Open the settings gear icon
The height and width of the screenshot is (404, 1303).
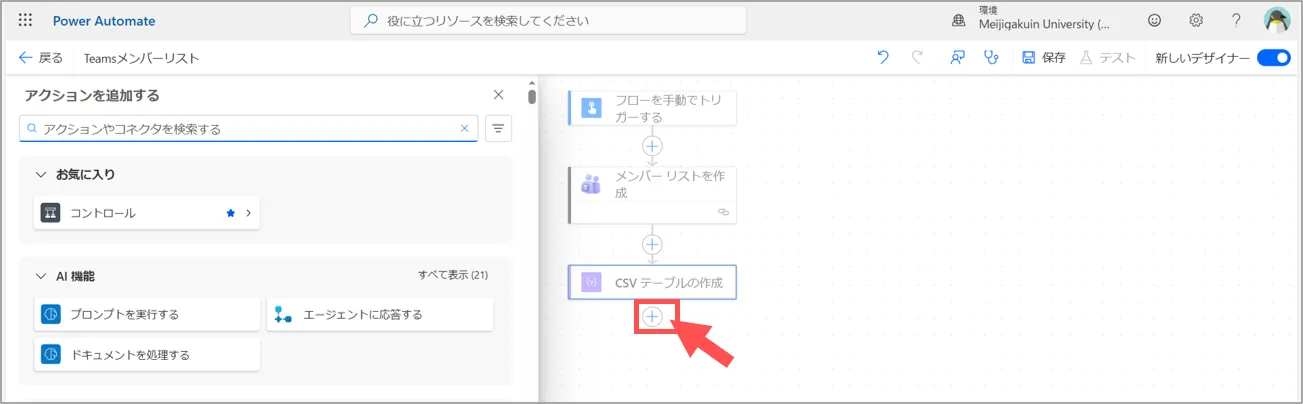point(1196,20)
